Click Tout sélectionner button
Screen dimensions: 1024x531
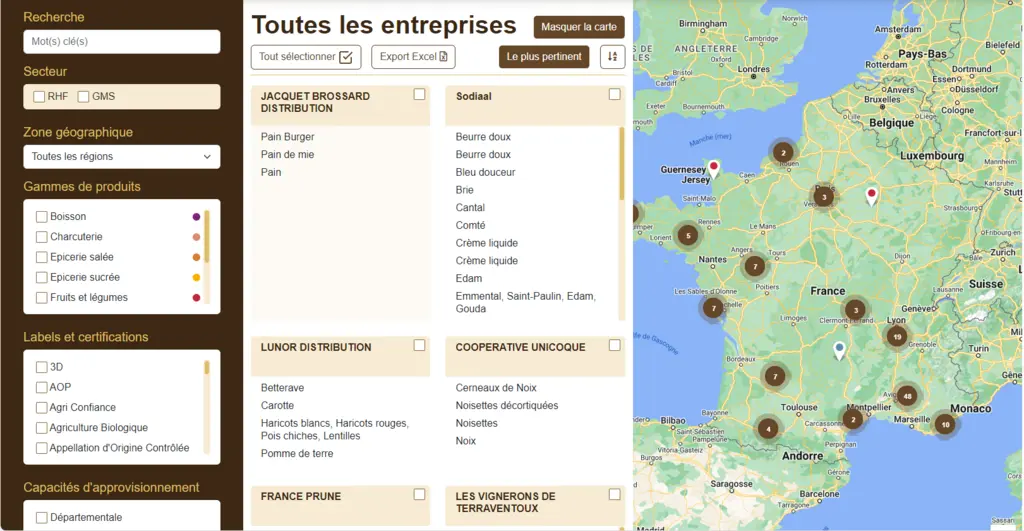click(x=306, y=57)
